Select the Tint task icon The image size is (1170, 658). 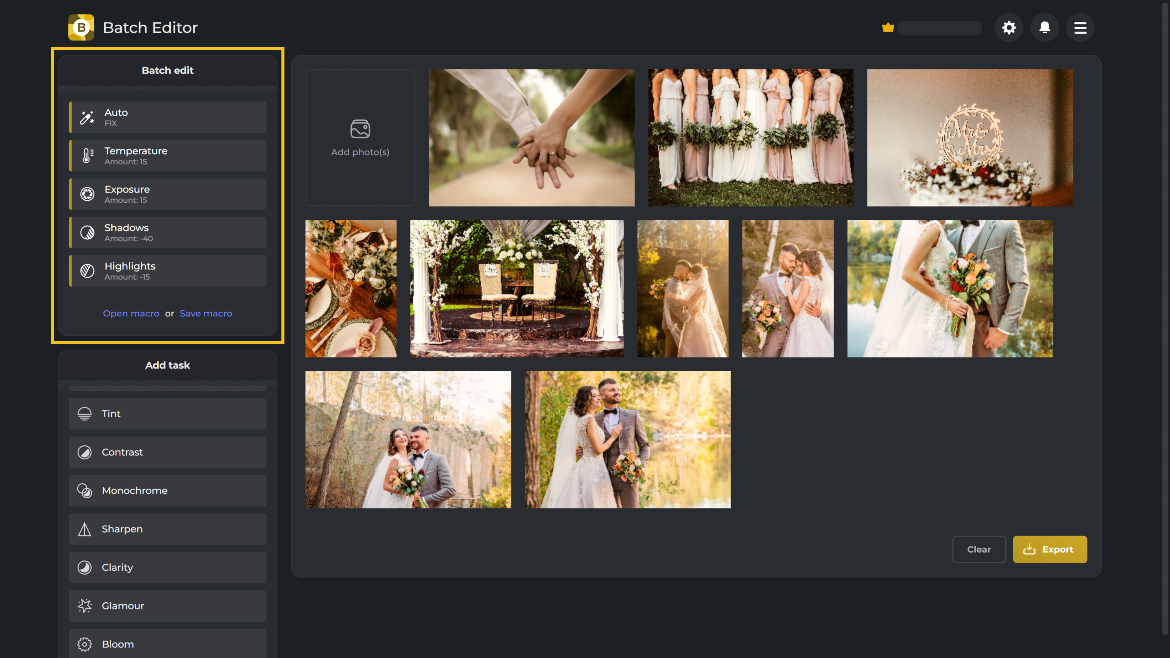click(82, 413)
